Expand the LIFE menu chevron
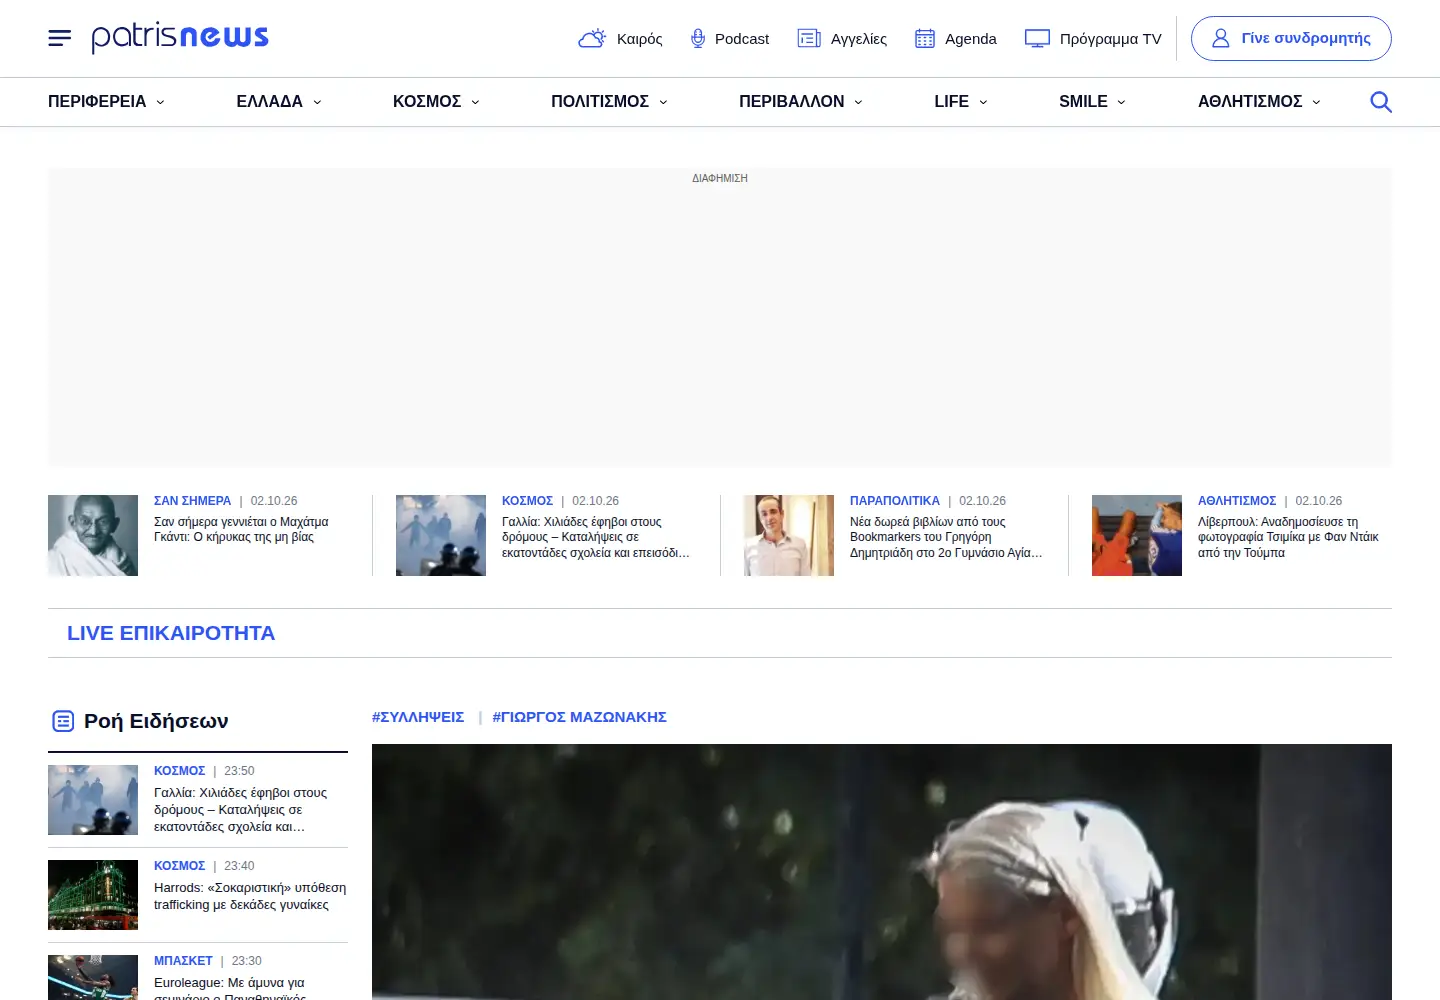The height and width of the screenshot is (1000, 1440). 983,102
